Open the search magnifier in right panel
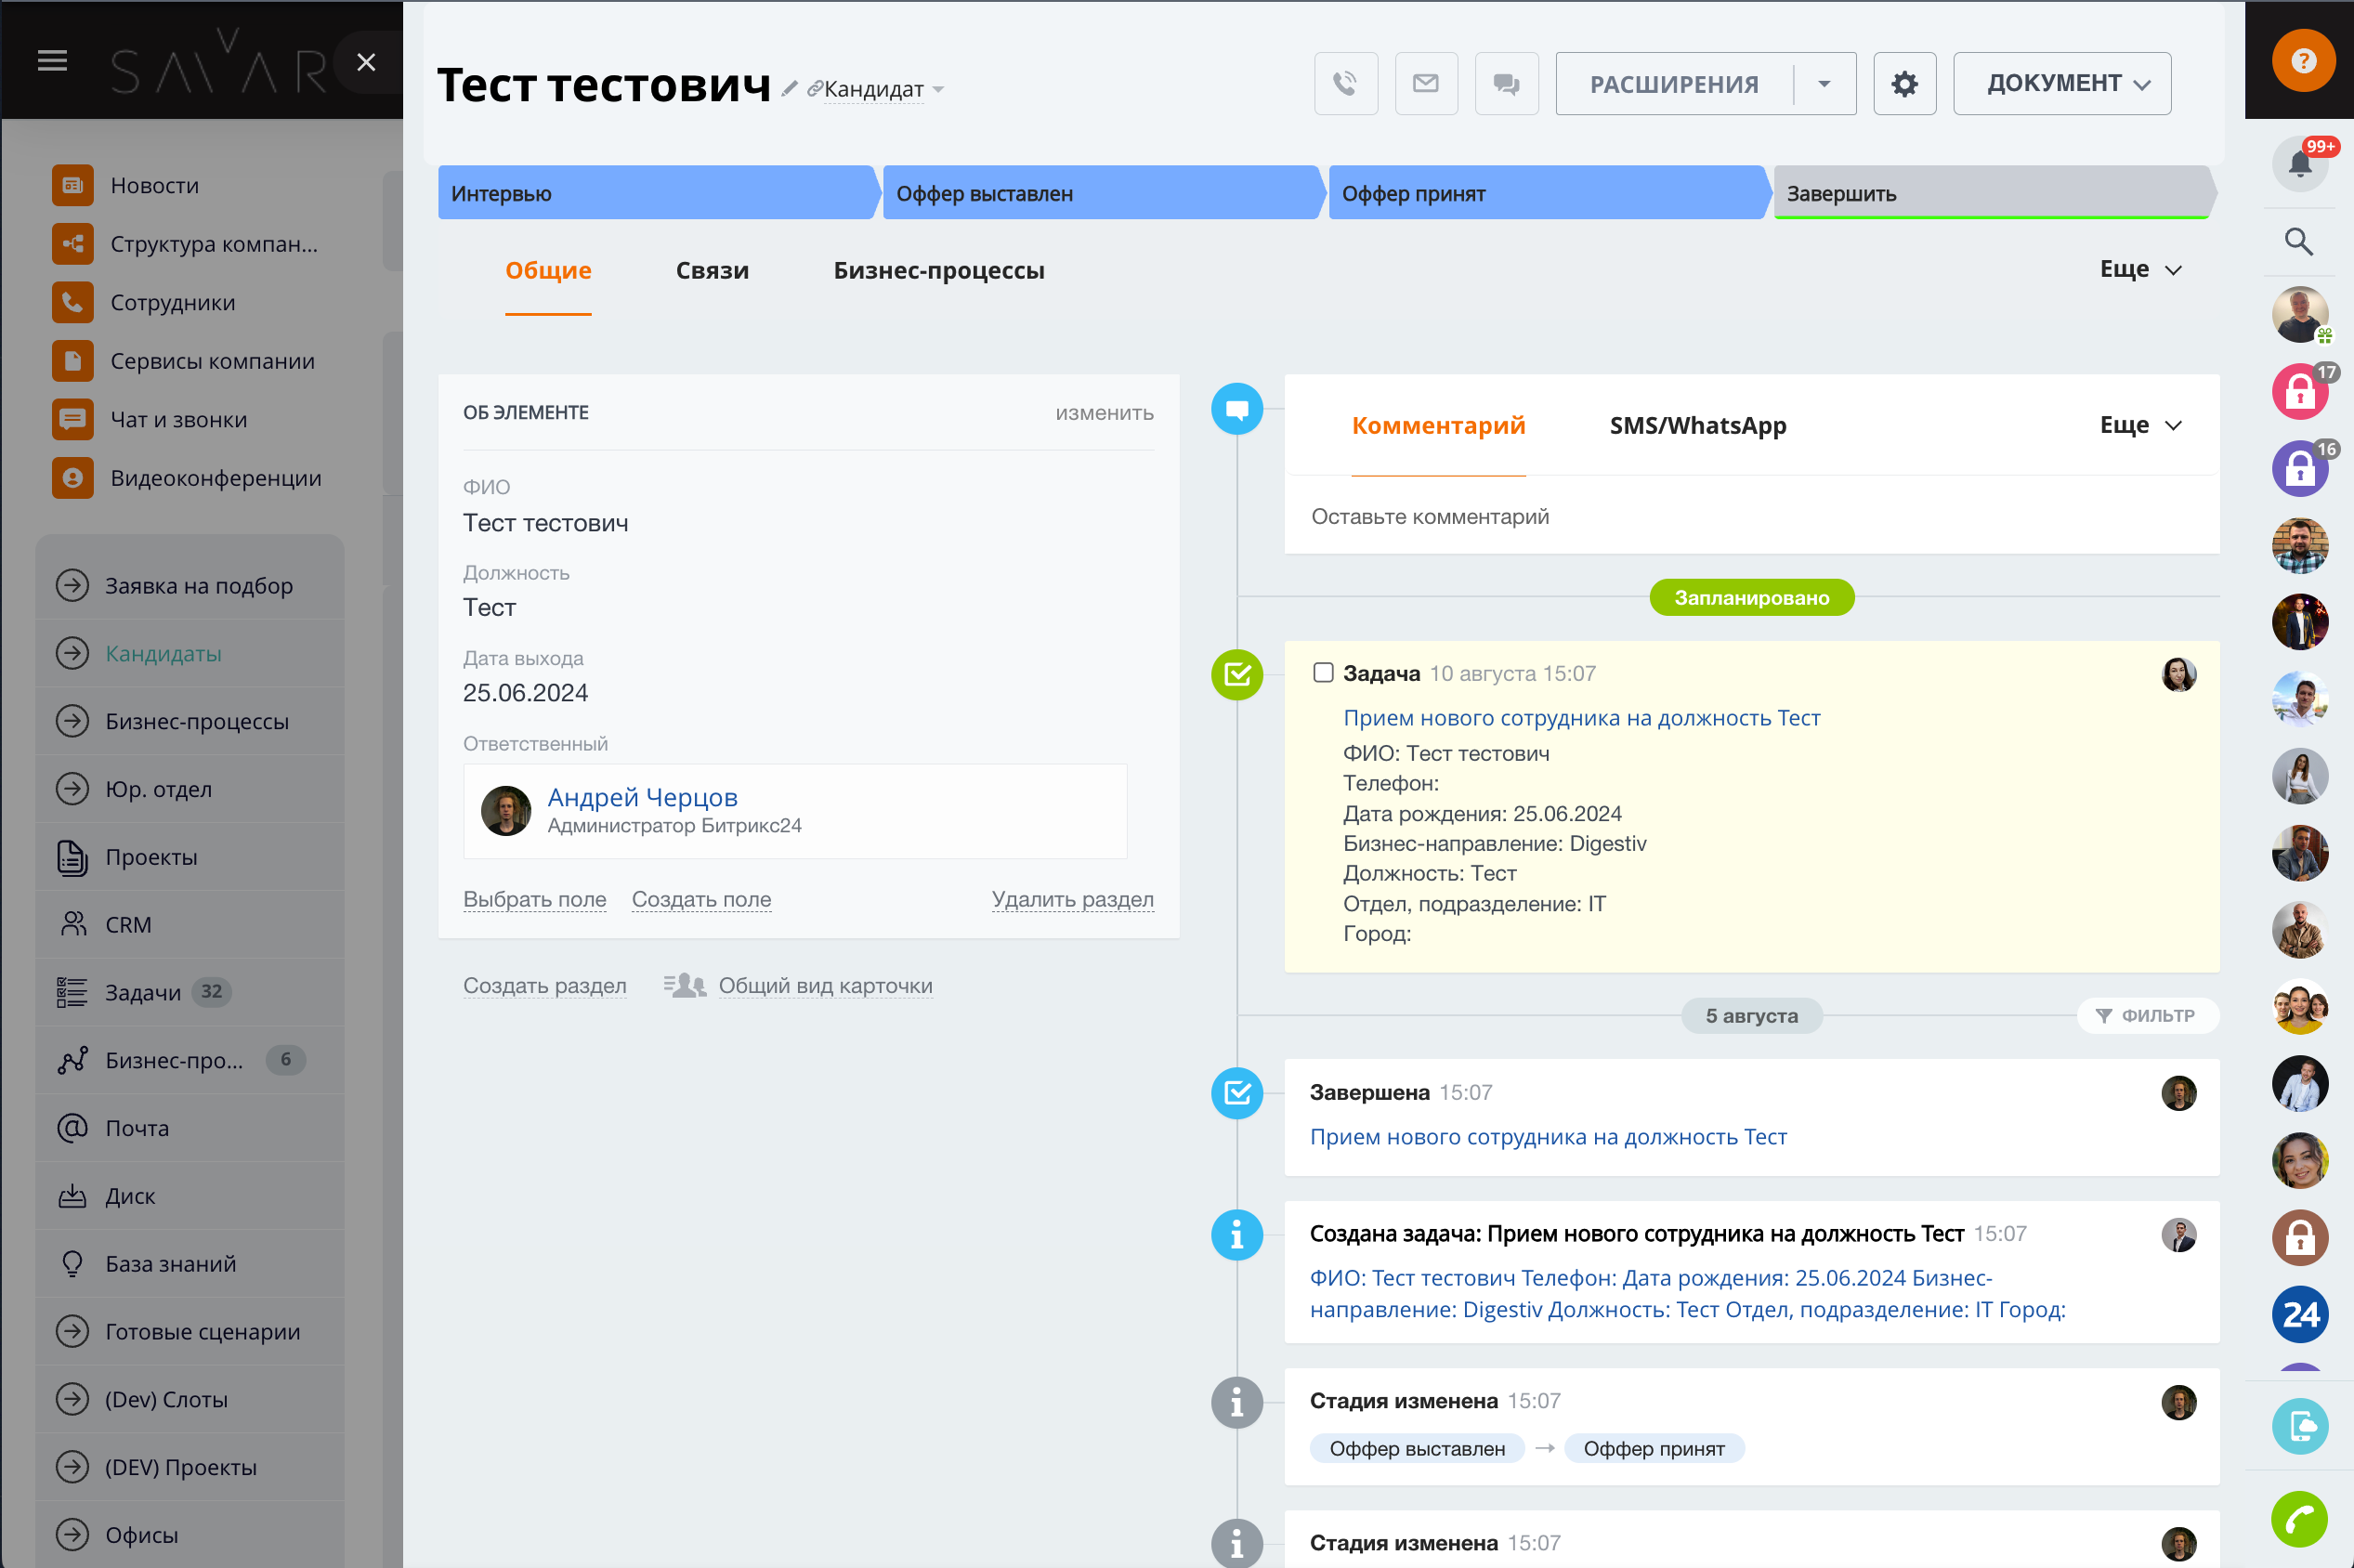This screenshot has width=2354, height=1568. click(x=2298, y=241)
